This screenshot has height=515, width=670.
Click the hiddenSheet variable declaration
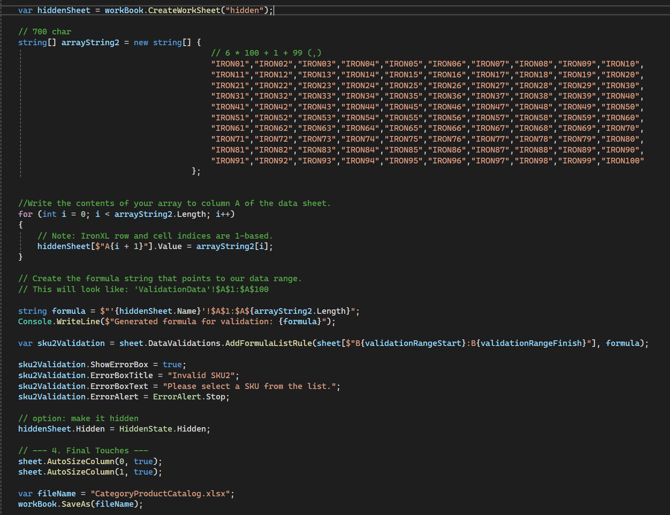(64, 10)
